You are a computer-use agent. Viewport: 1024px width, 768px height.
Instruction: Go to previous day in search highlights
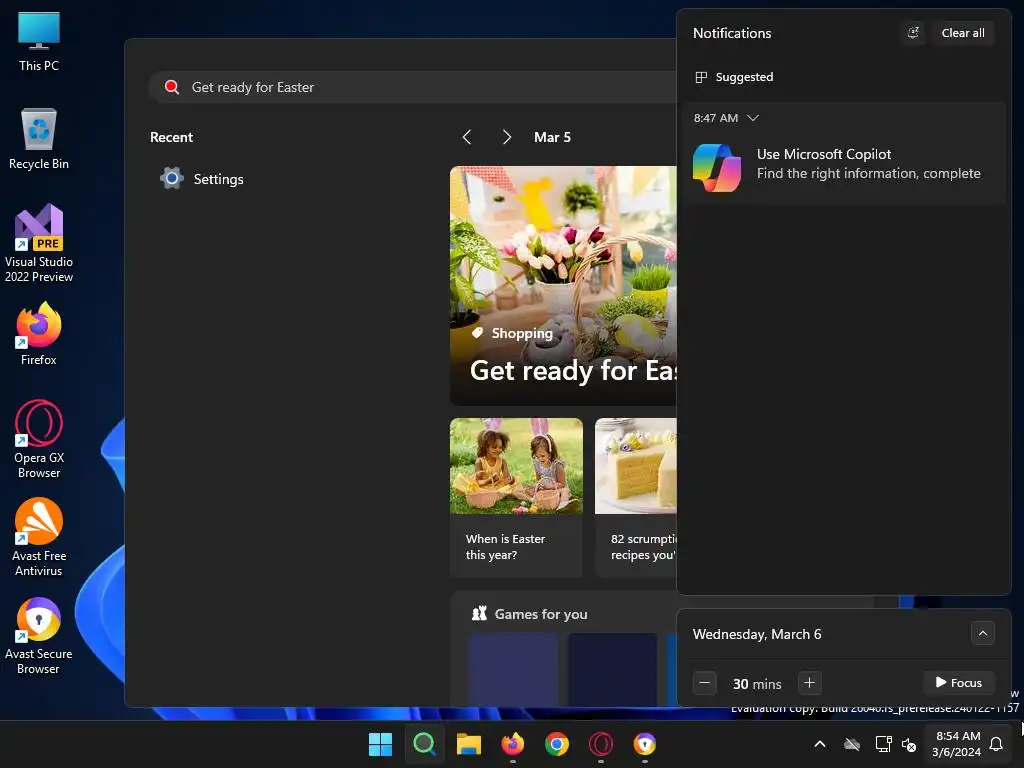(x=466, y=137)
